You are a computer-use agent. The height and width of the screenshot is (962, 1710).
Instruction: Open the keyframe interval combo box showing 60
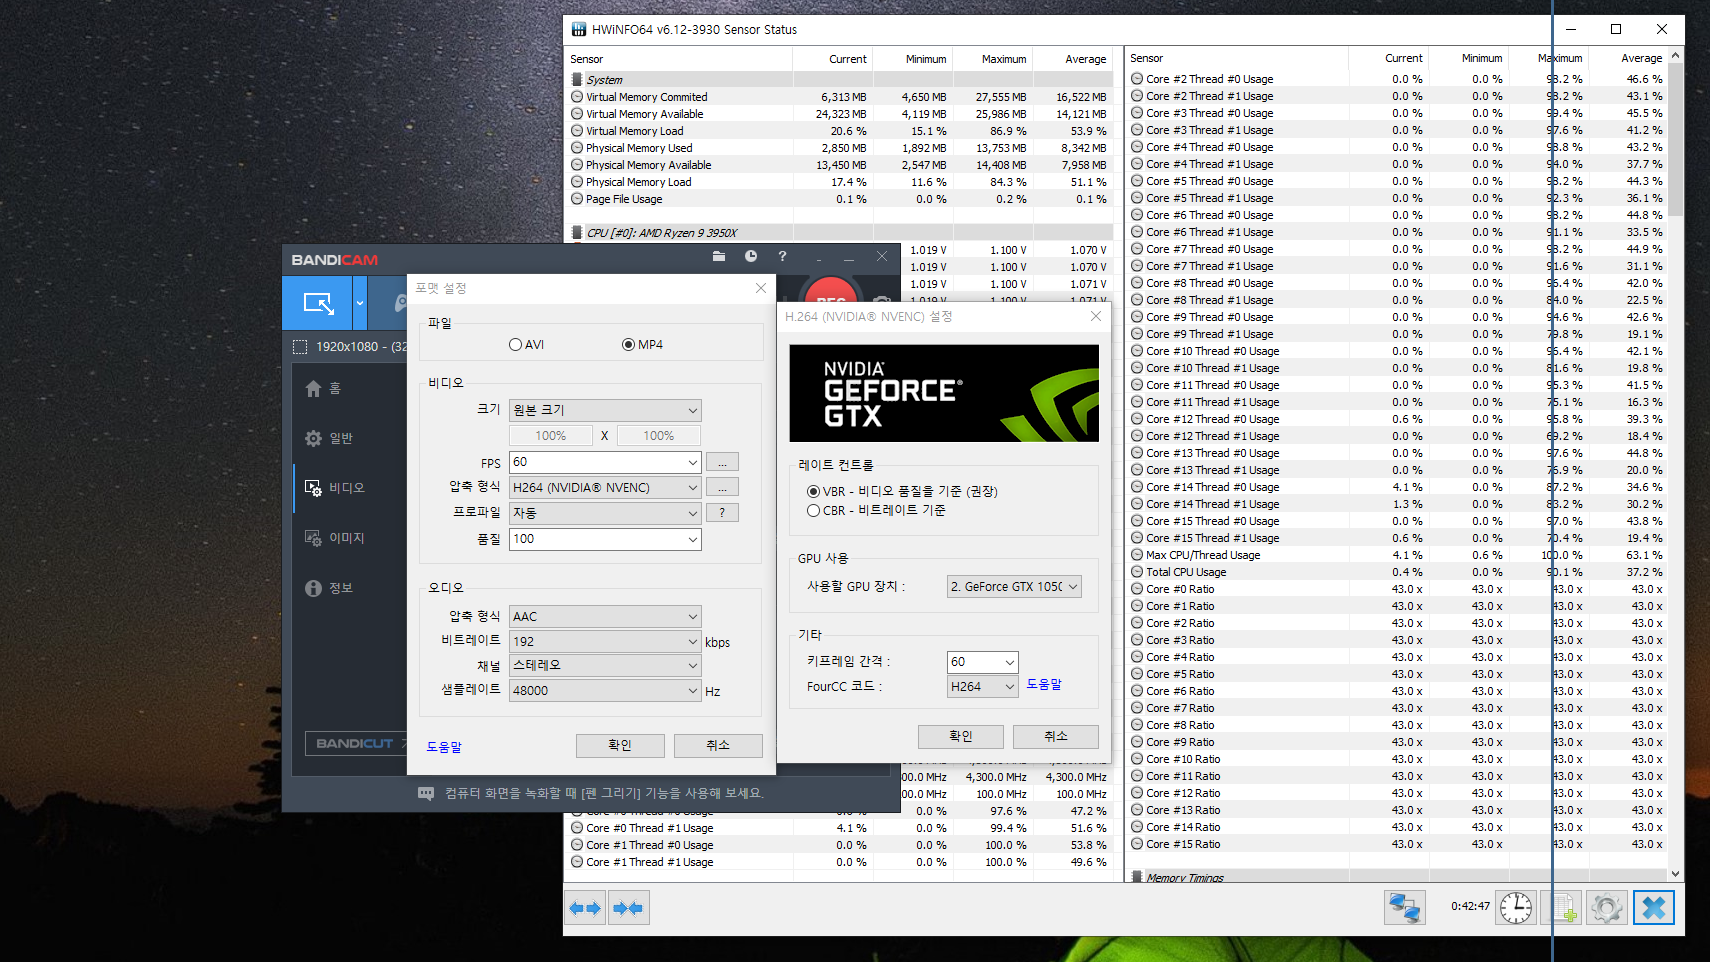982,662
